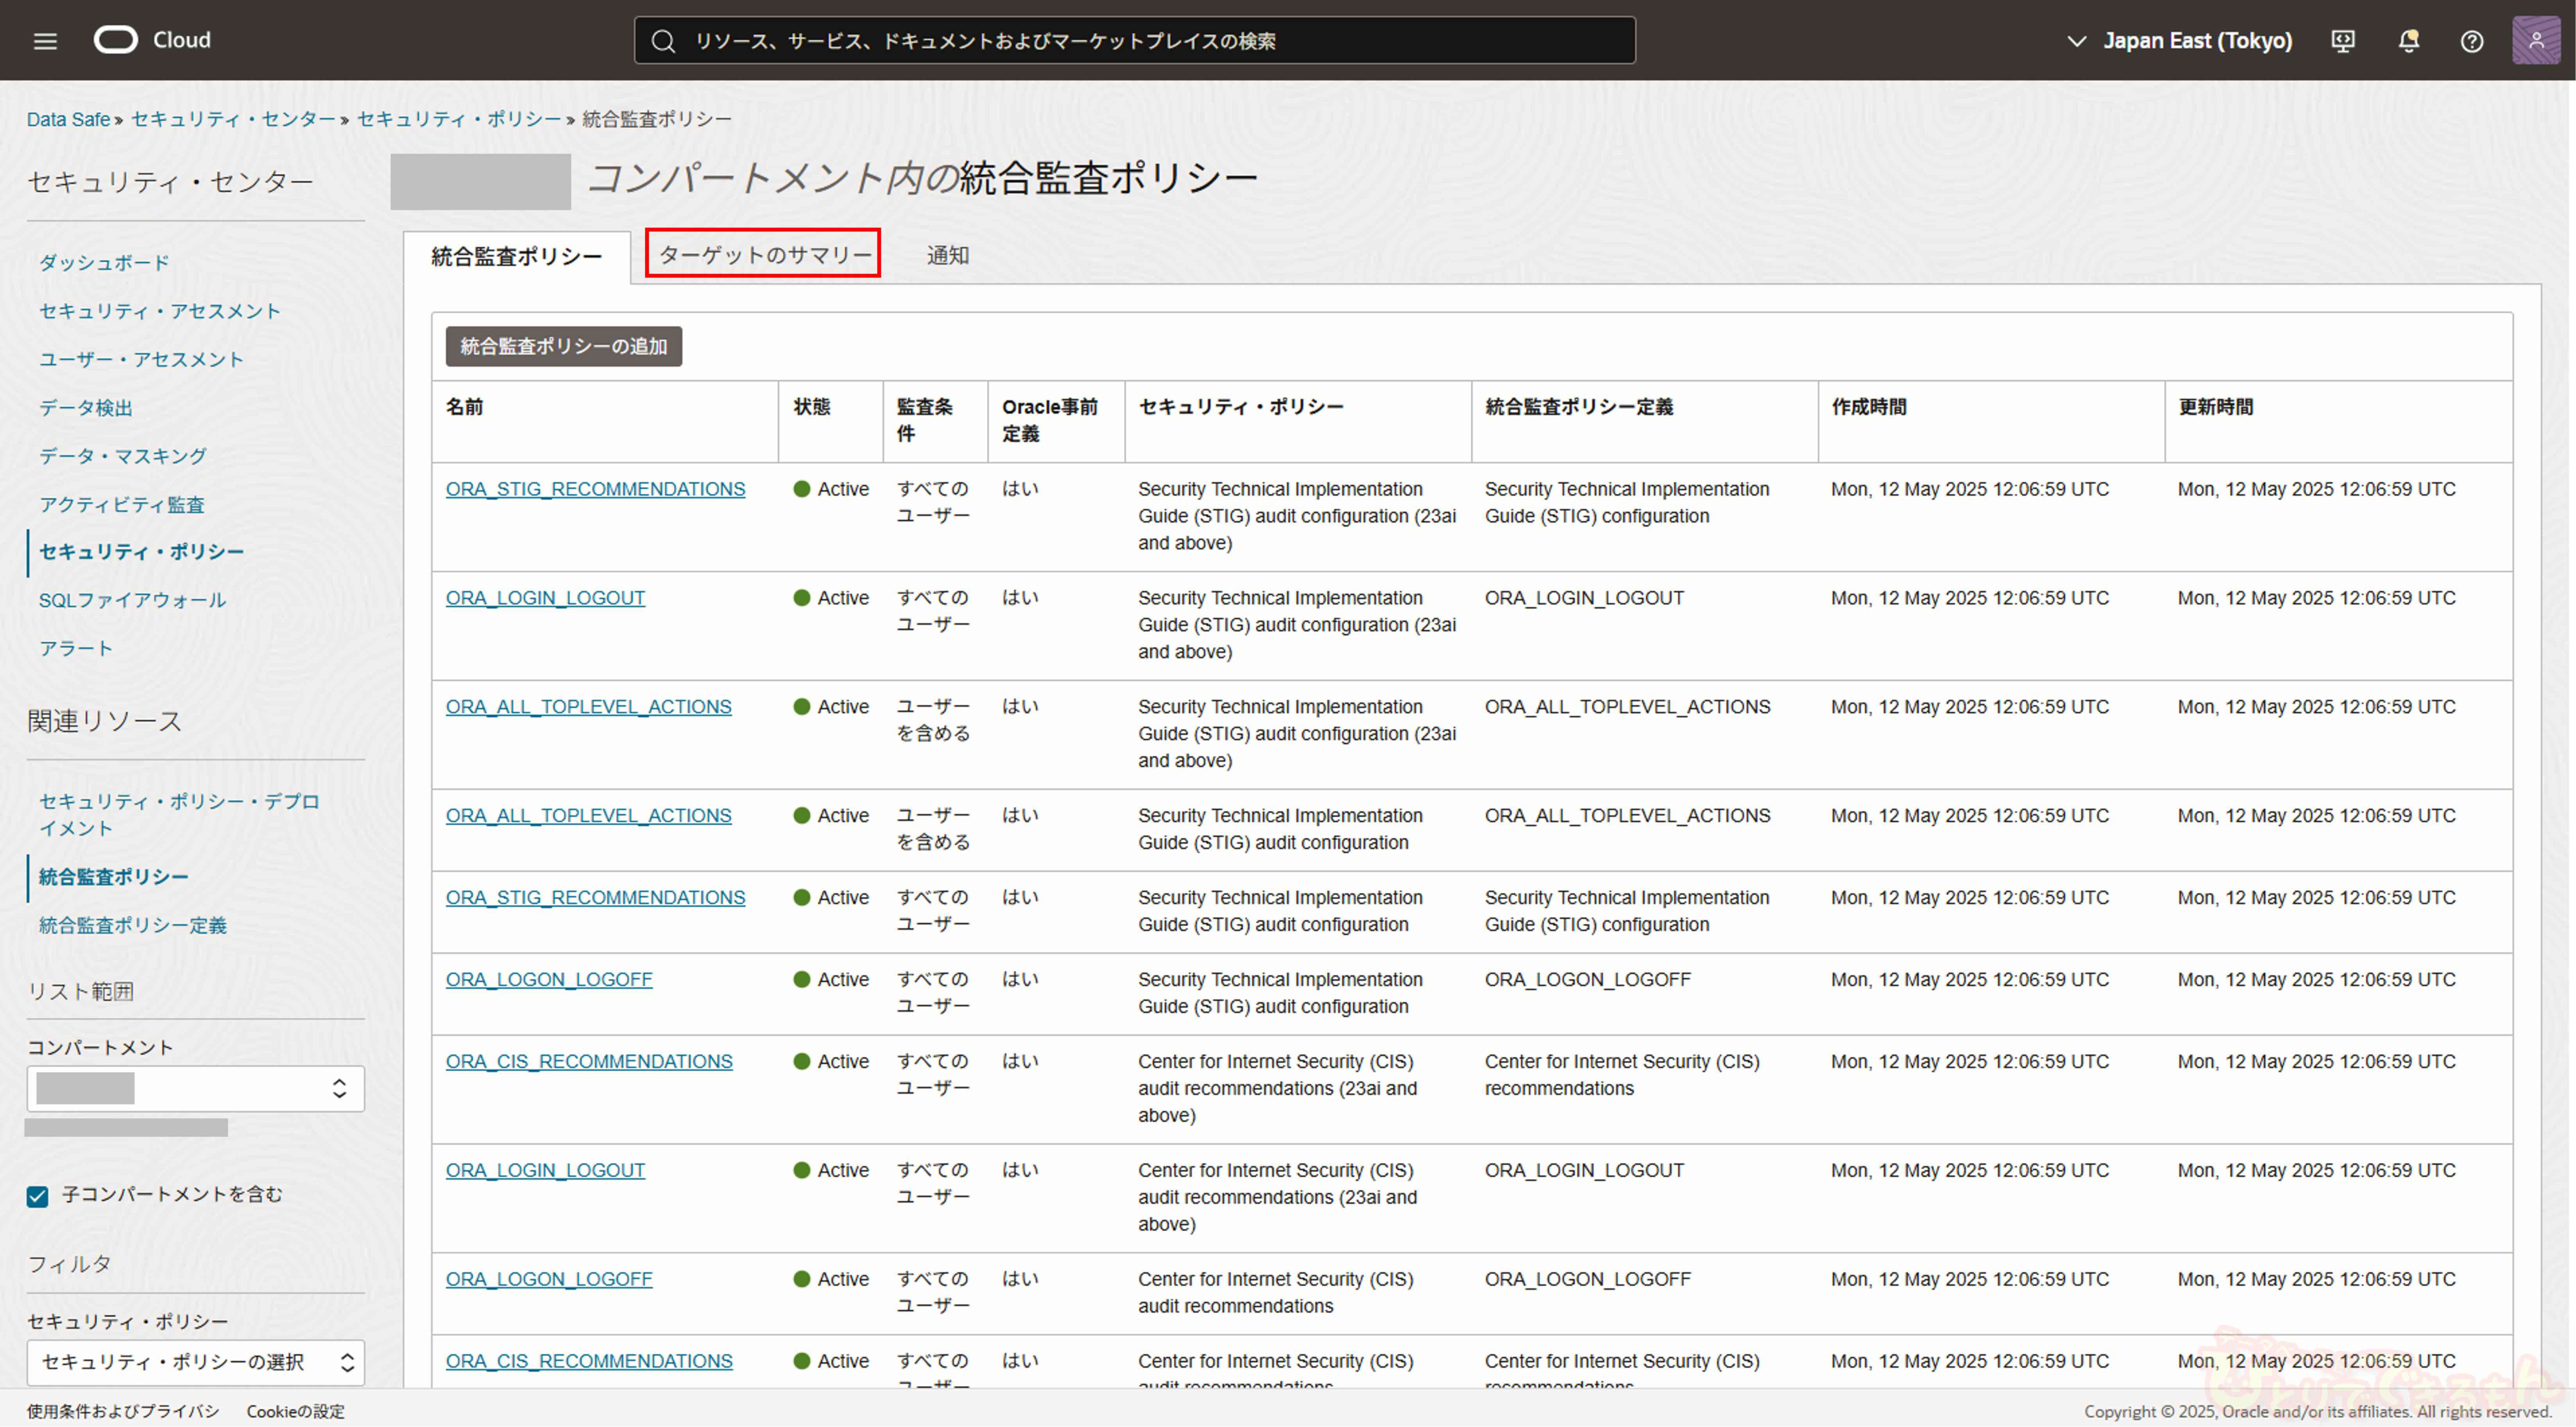
Task: Click the Data Safe breadcrumb link
Action: coord(68,119)
